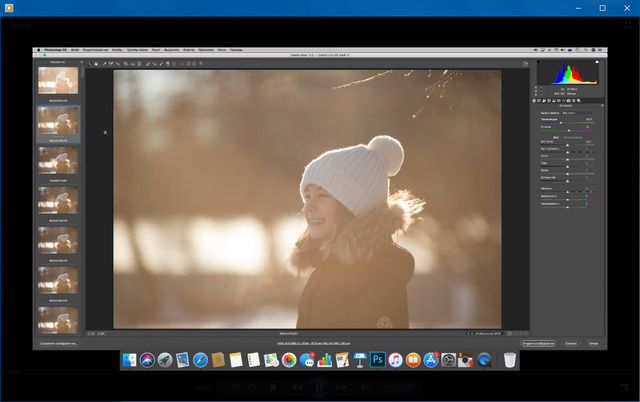
Task: Open the Файл menu in menu bar
Action: point(74,49)
